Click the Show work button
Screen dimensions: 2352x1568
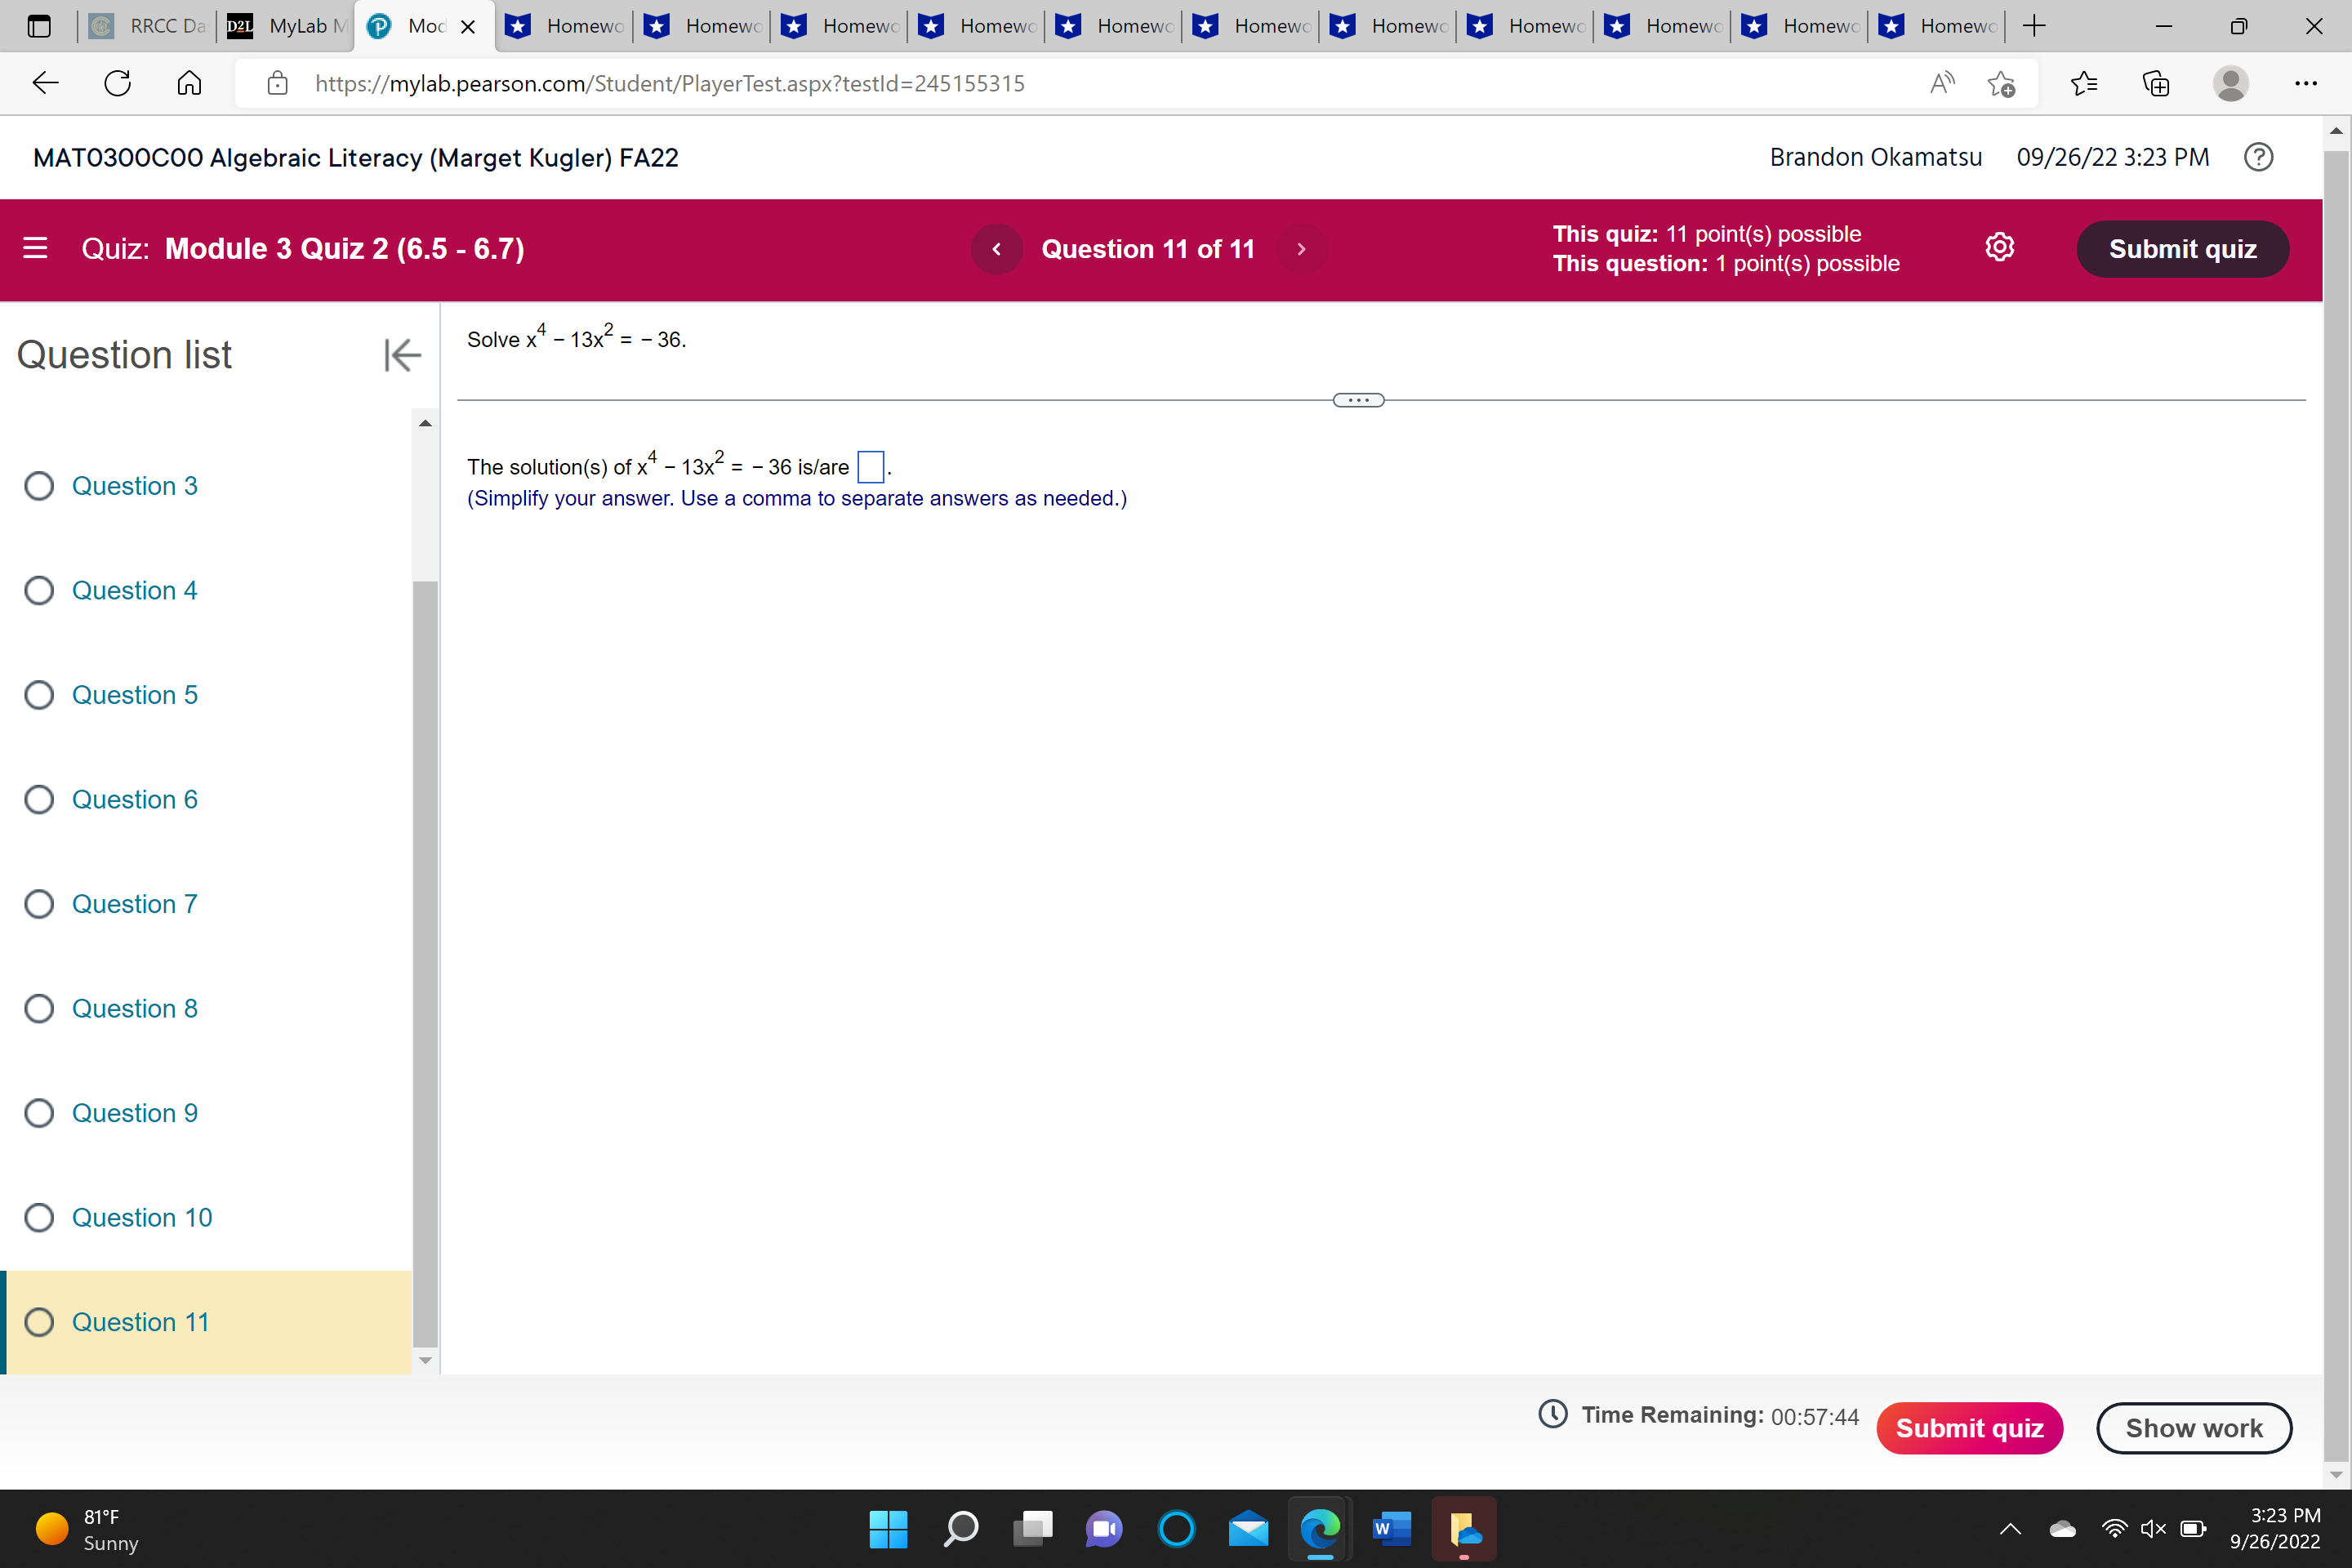pos(2193,1427)
